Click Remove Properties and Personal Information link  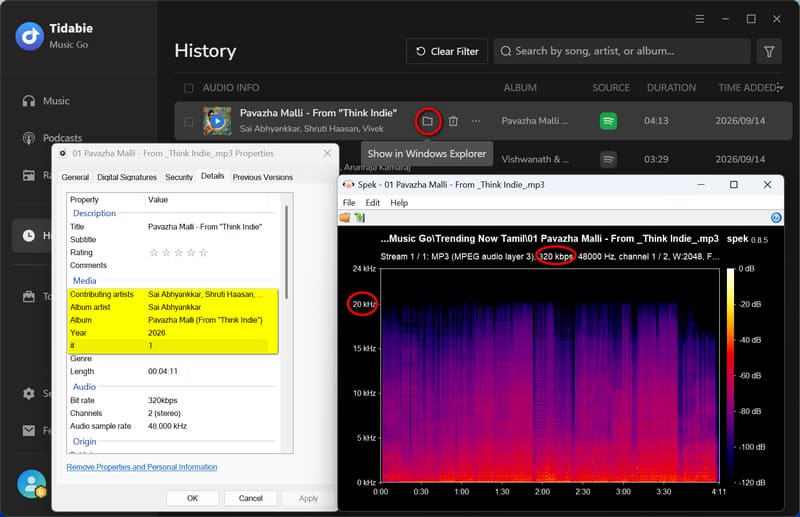(142, 467)
